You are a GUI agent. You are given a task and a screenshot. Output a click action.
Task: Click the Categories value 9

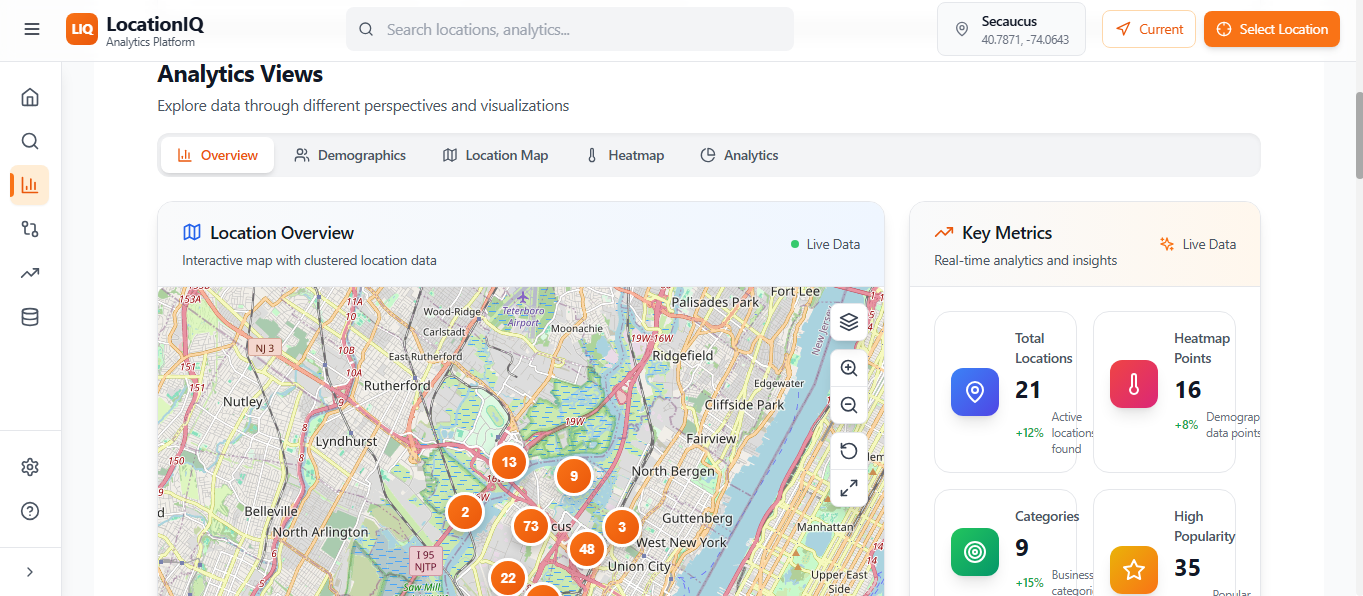(x=1021, y=548)
